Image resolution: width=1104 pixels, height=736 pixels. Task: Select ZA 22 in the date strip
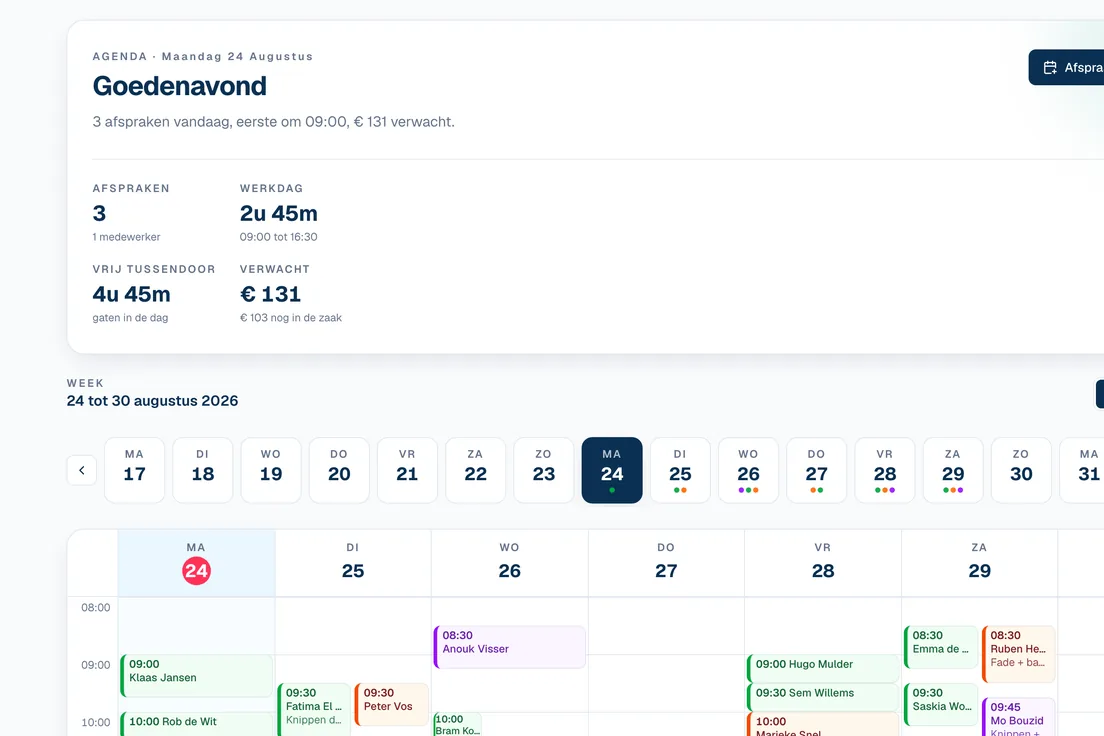click(x=475, y=470)
